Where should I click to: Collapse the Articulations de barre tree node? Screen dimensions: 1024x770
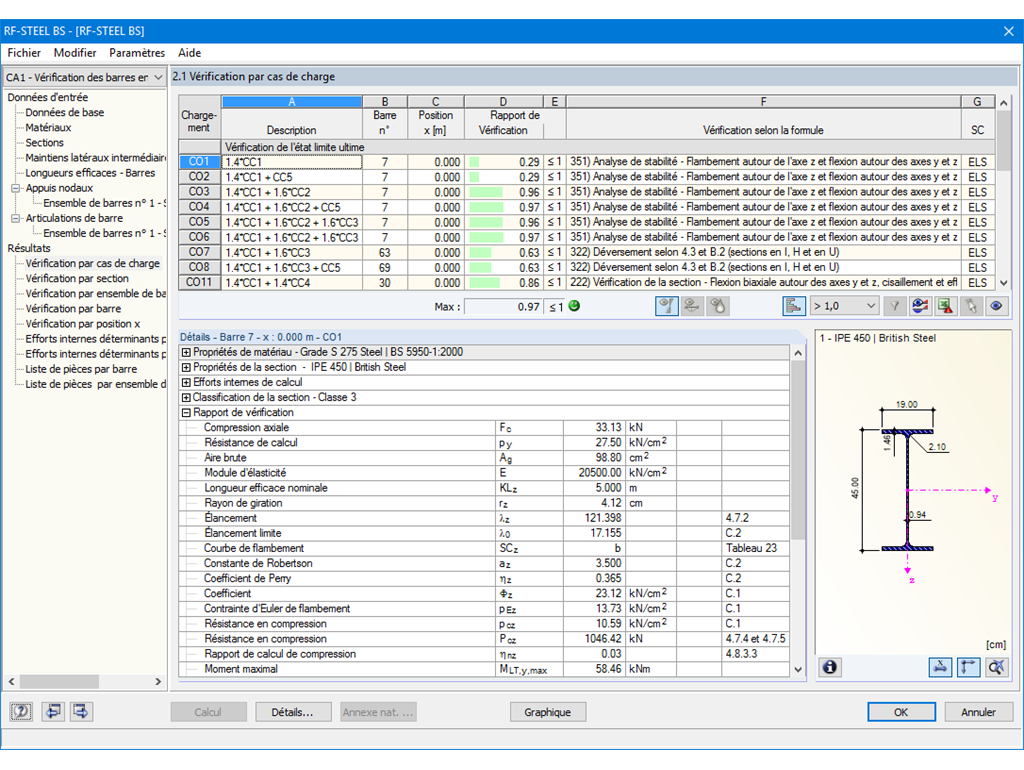16,218
